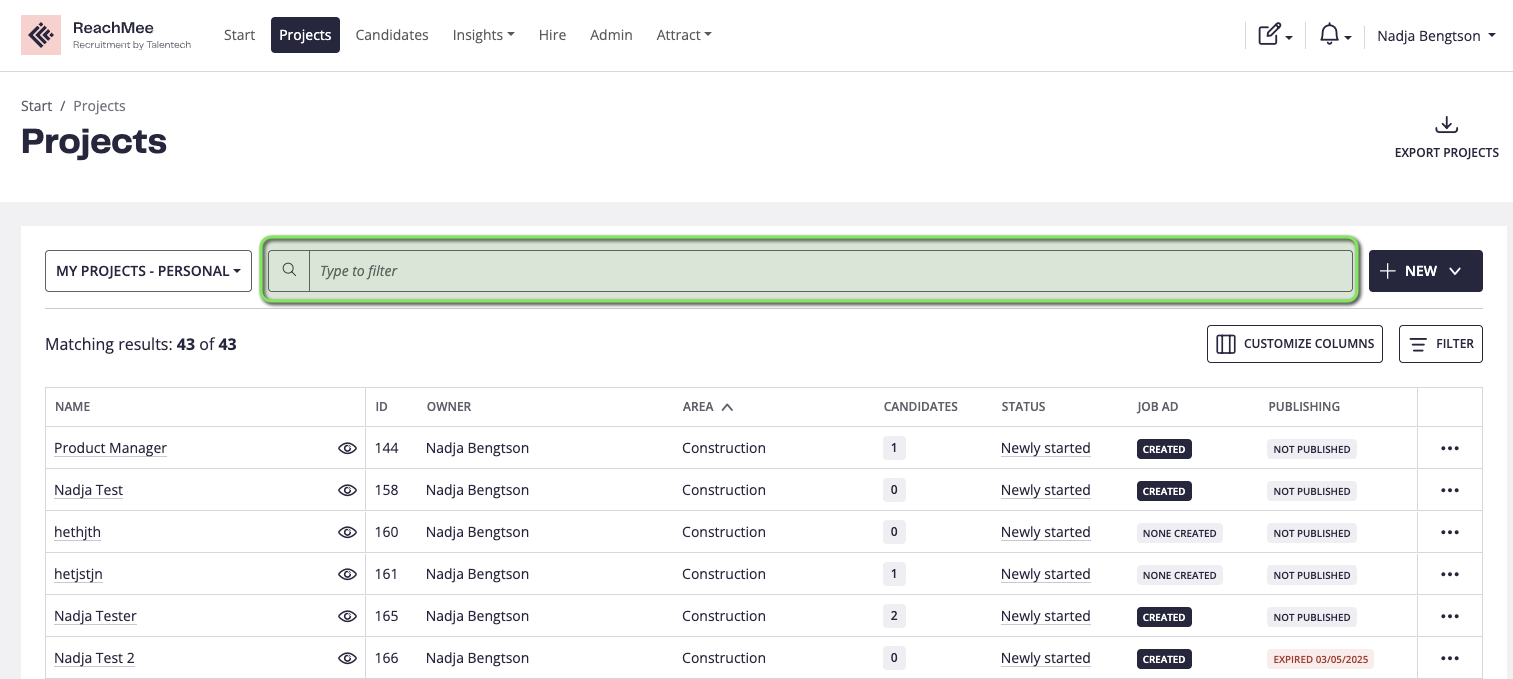Image resolution: width=1513 pixels, height=679 pixels.
Task: Open three-dot menu for Nadja Test 2
Action: point(1449,658)
